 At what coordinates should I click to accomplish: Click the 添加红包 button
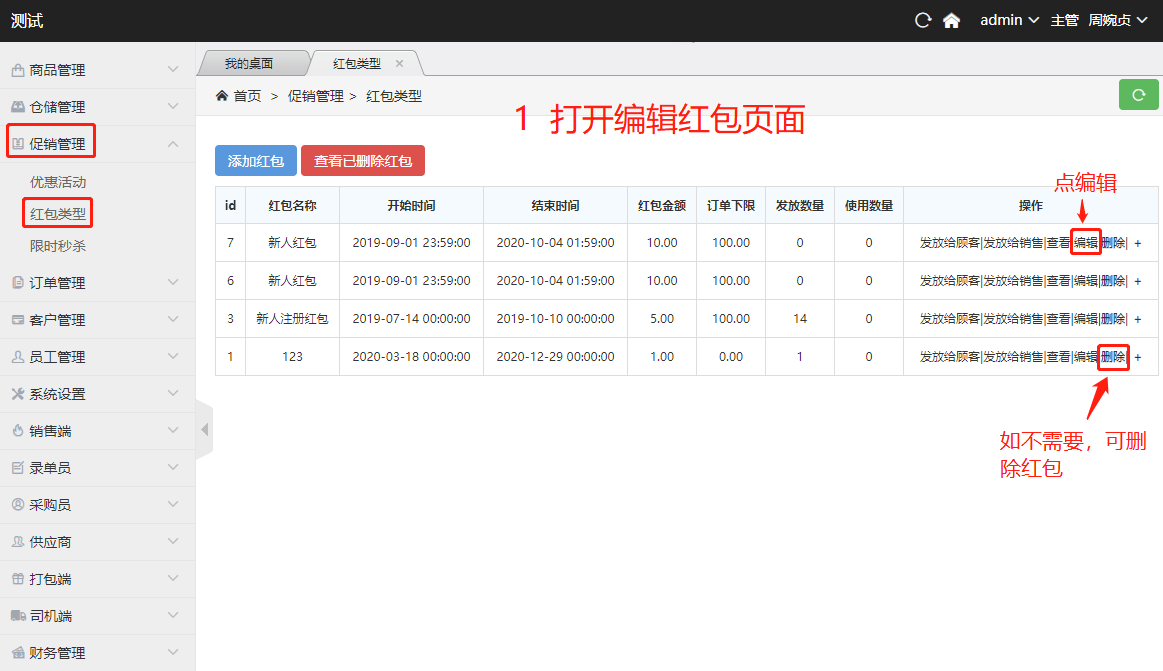tap(256, 161)
